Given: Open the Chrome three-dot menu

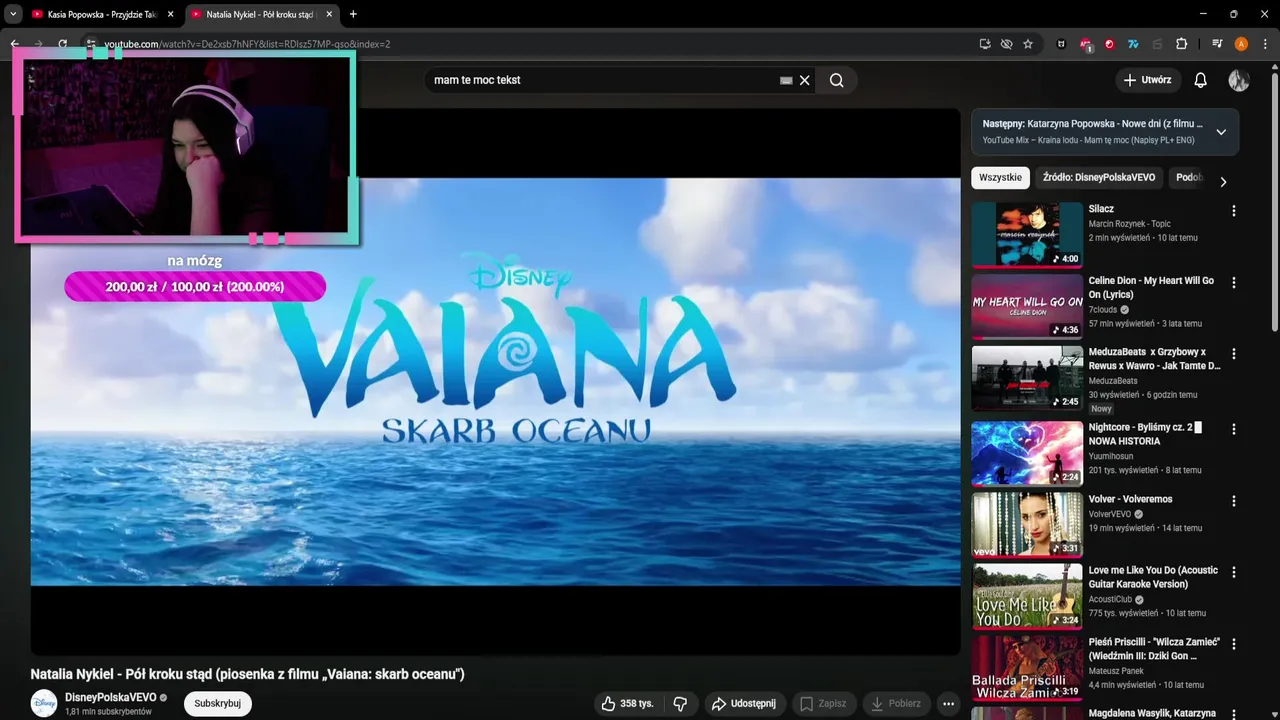Looking at the screenshot, I should [x=1264, y=44].
